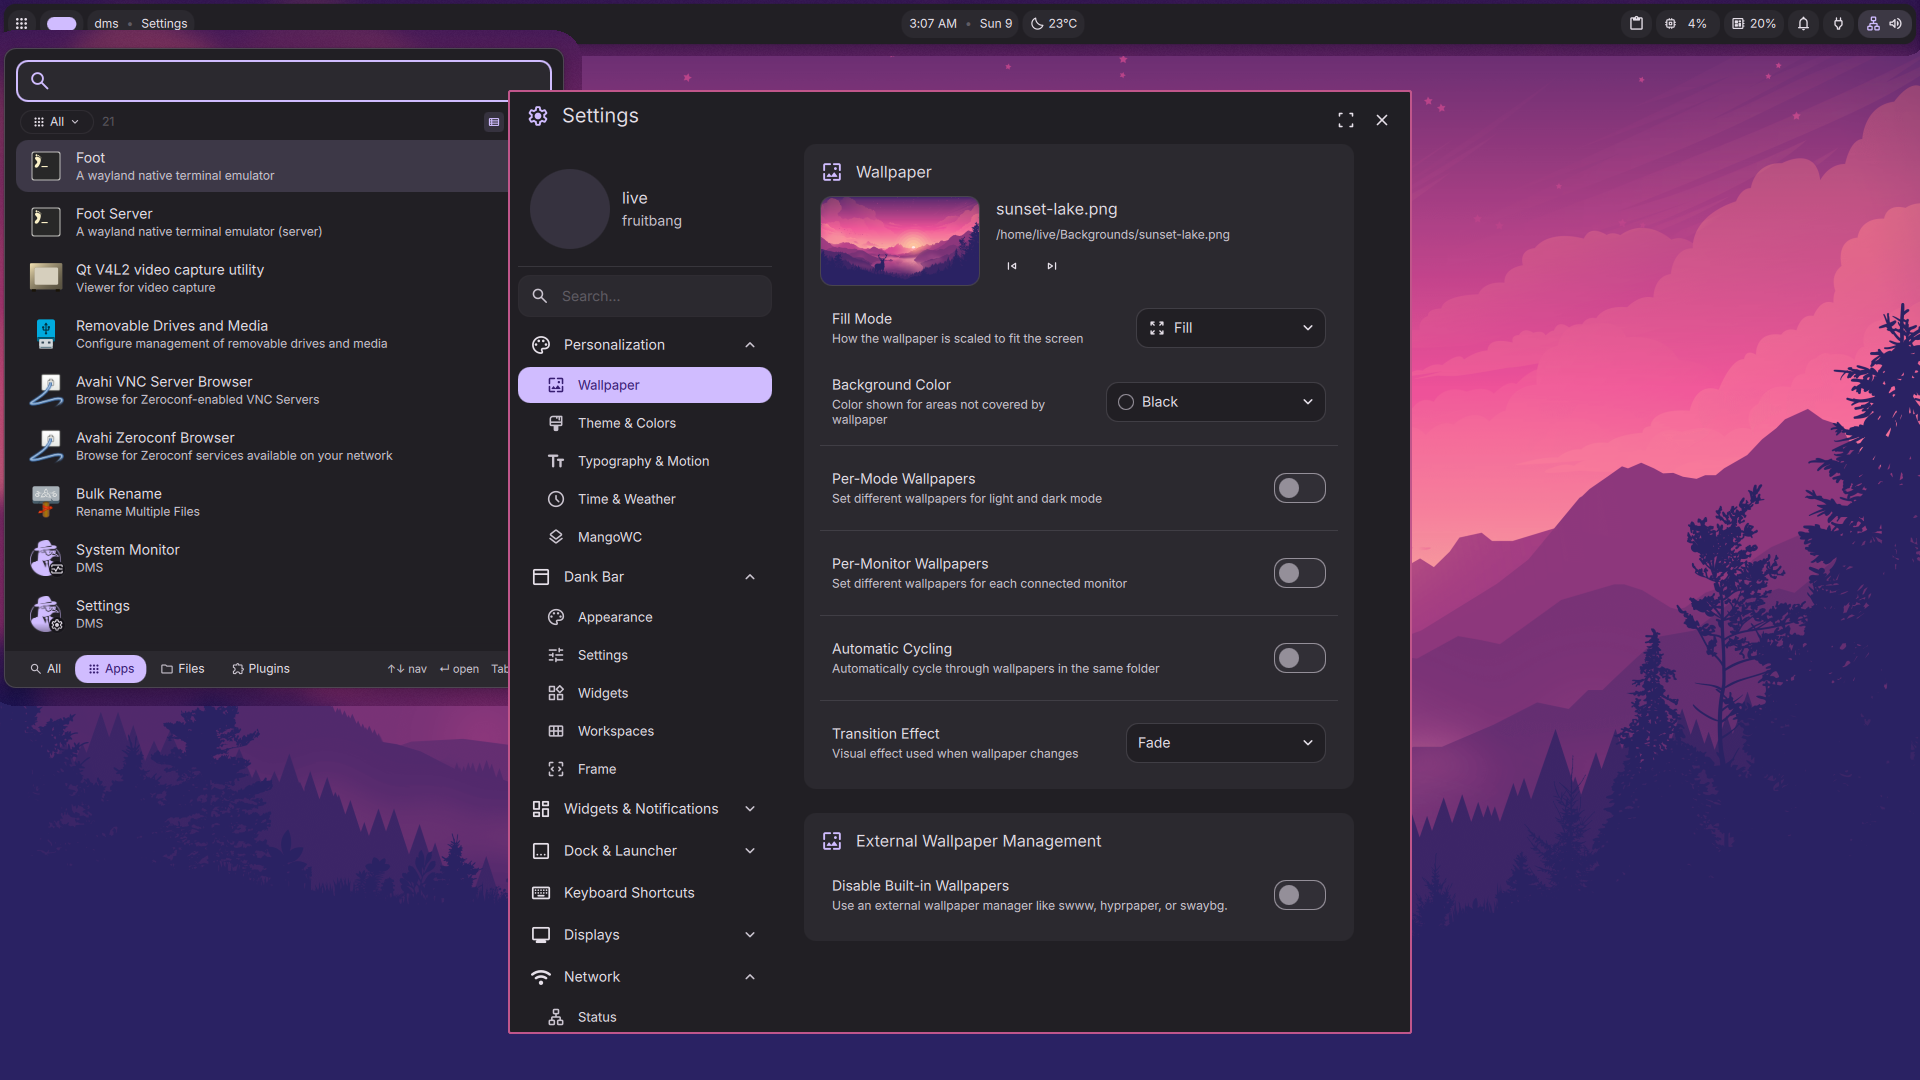Click the sunset-lake.png wallpaper thumbnail

(x=900, y=241)
